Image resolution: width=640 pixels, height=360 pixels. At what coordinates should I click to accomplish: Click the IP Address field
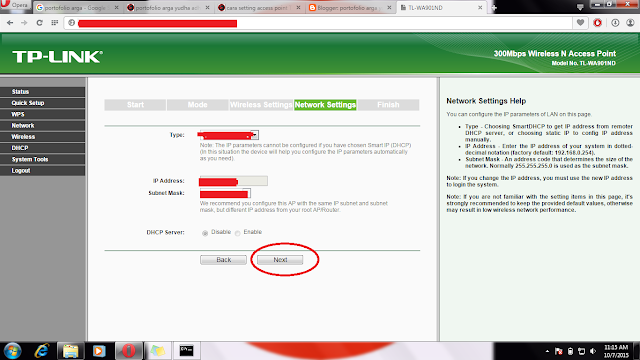coord(233,181)
